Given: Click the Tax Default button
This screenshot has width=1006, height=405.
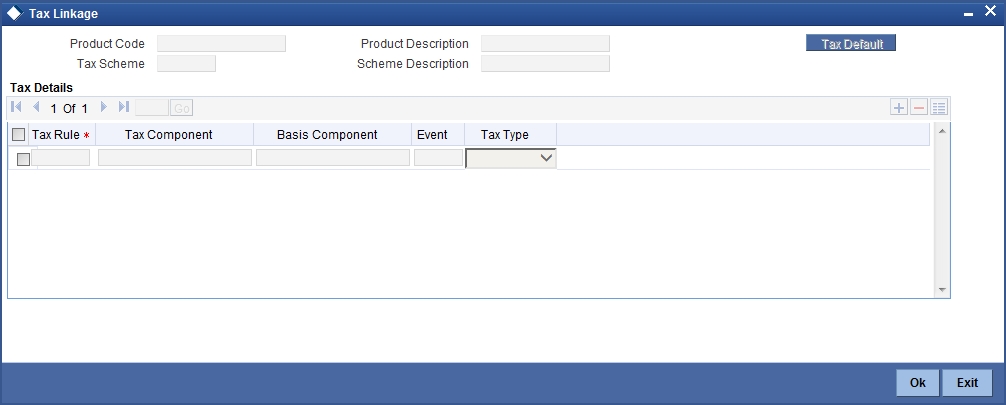Looking at the screenshot, I should click(x=851, y=44).
